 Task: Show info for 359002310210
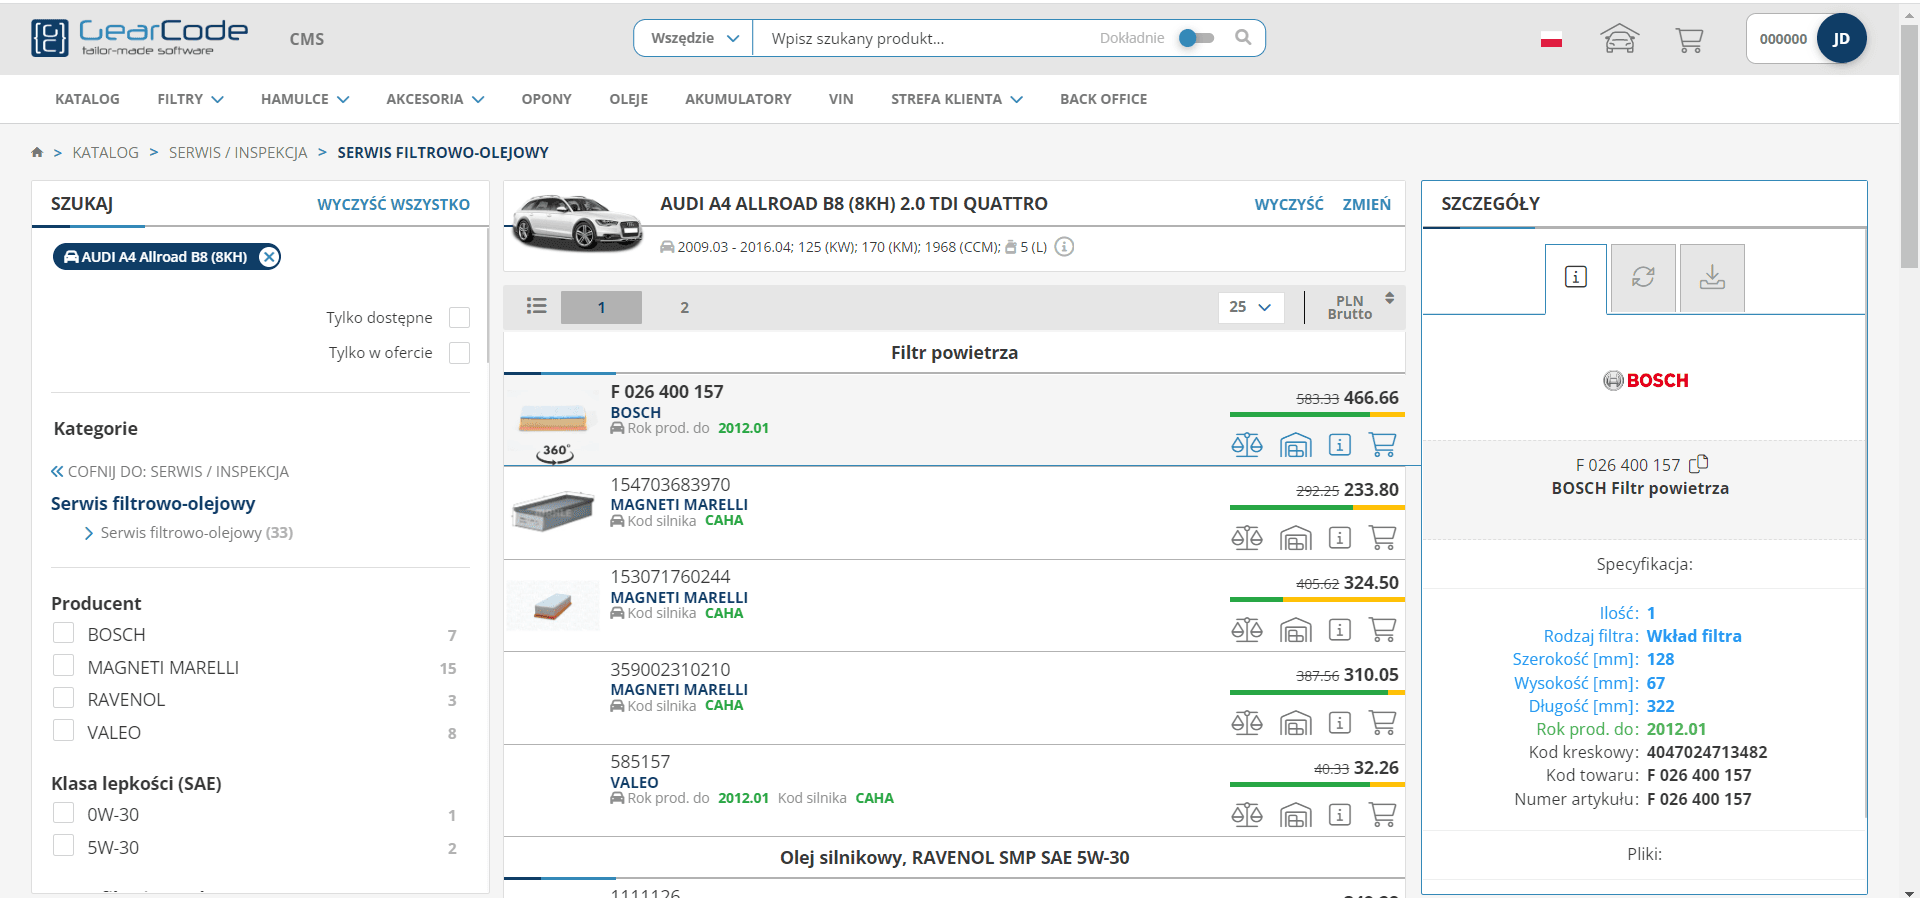(x=1340, y=722)
